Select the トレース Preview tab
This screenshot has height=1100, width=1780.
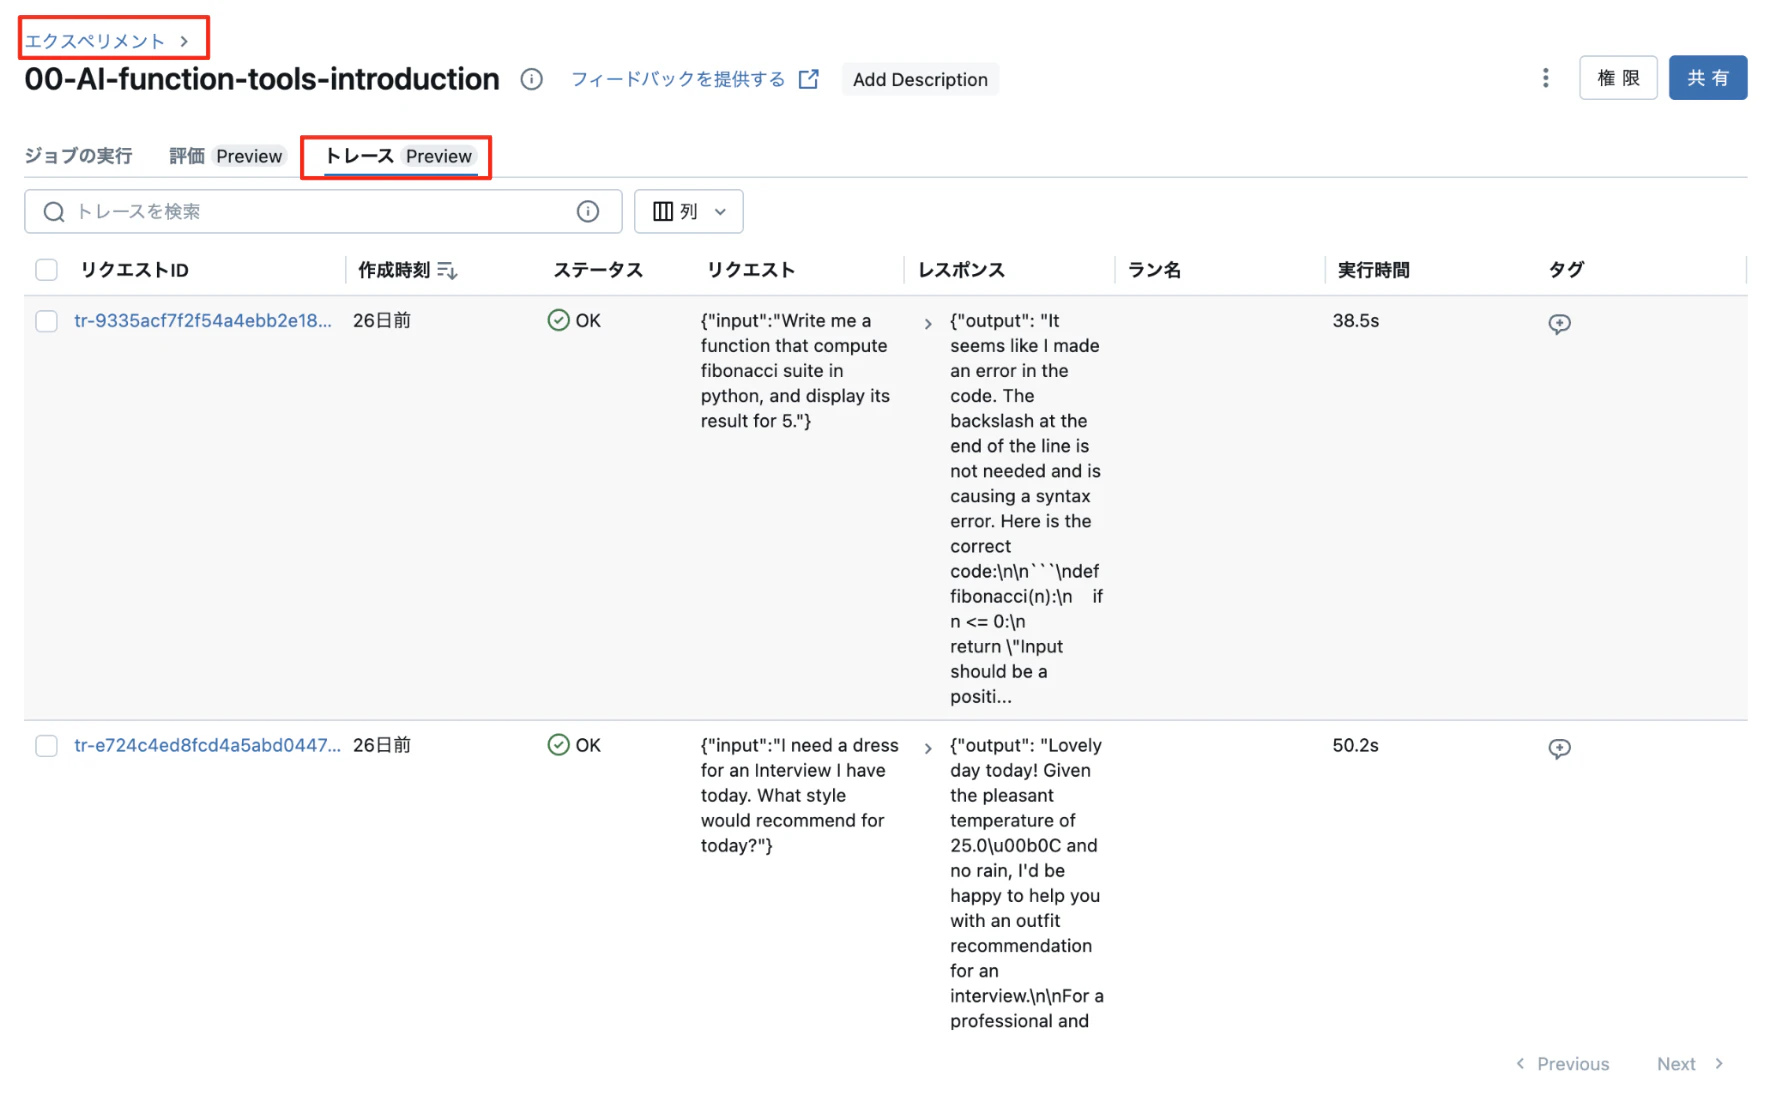click(399, 156)
